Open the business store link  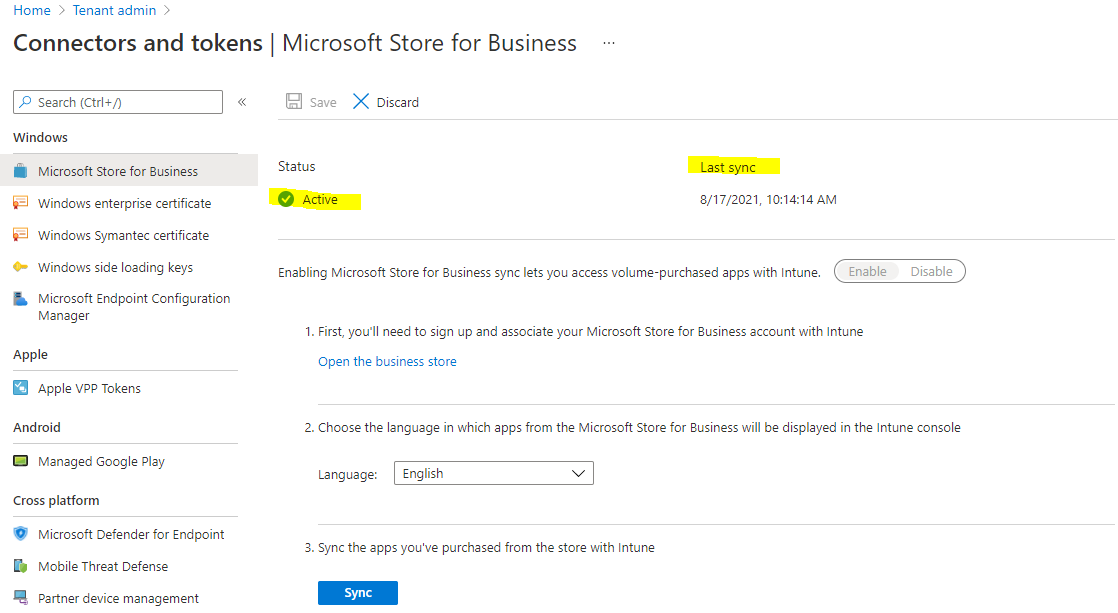click(x=387, y=362)
